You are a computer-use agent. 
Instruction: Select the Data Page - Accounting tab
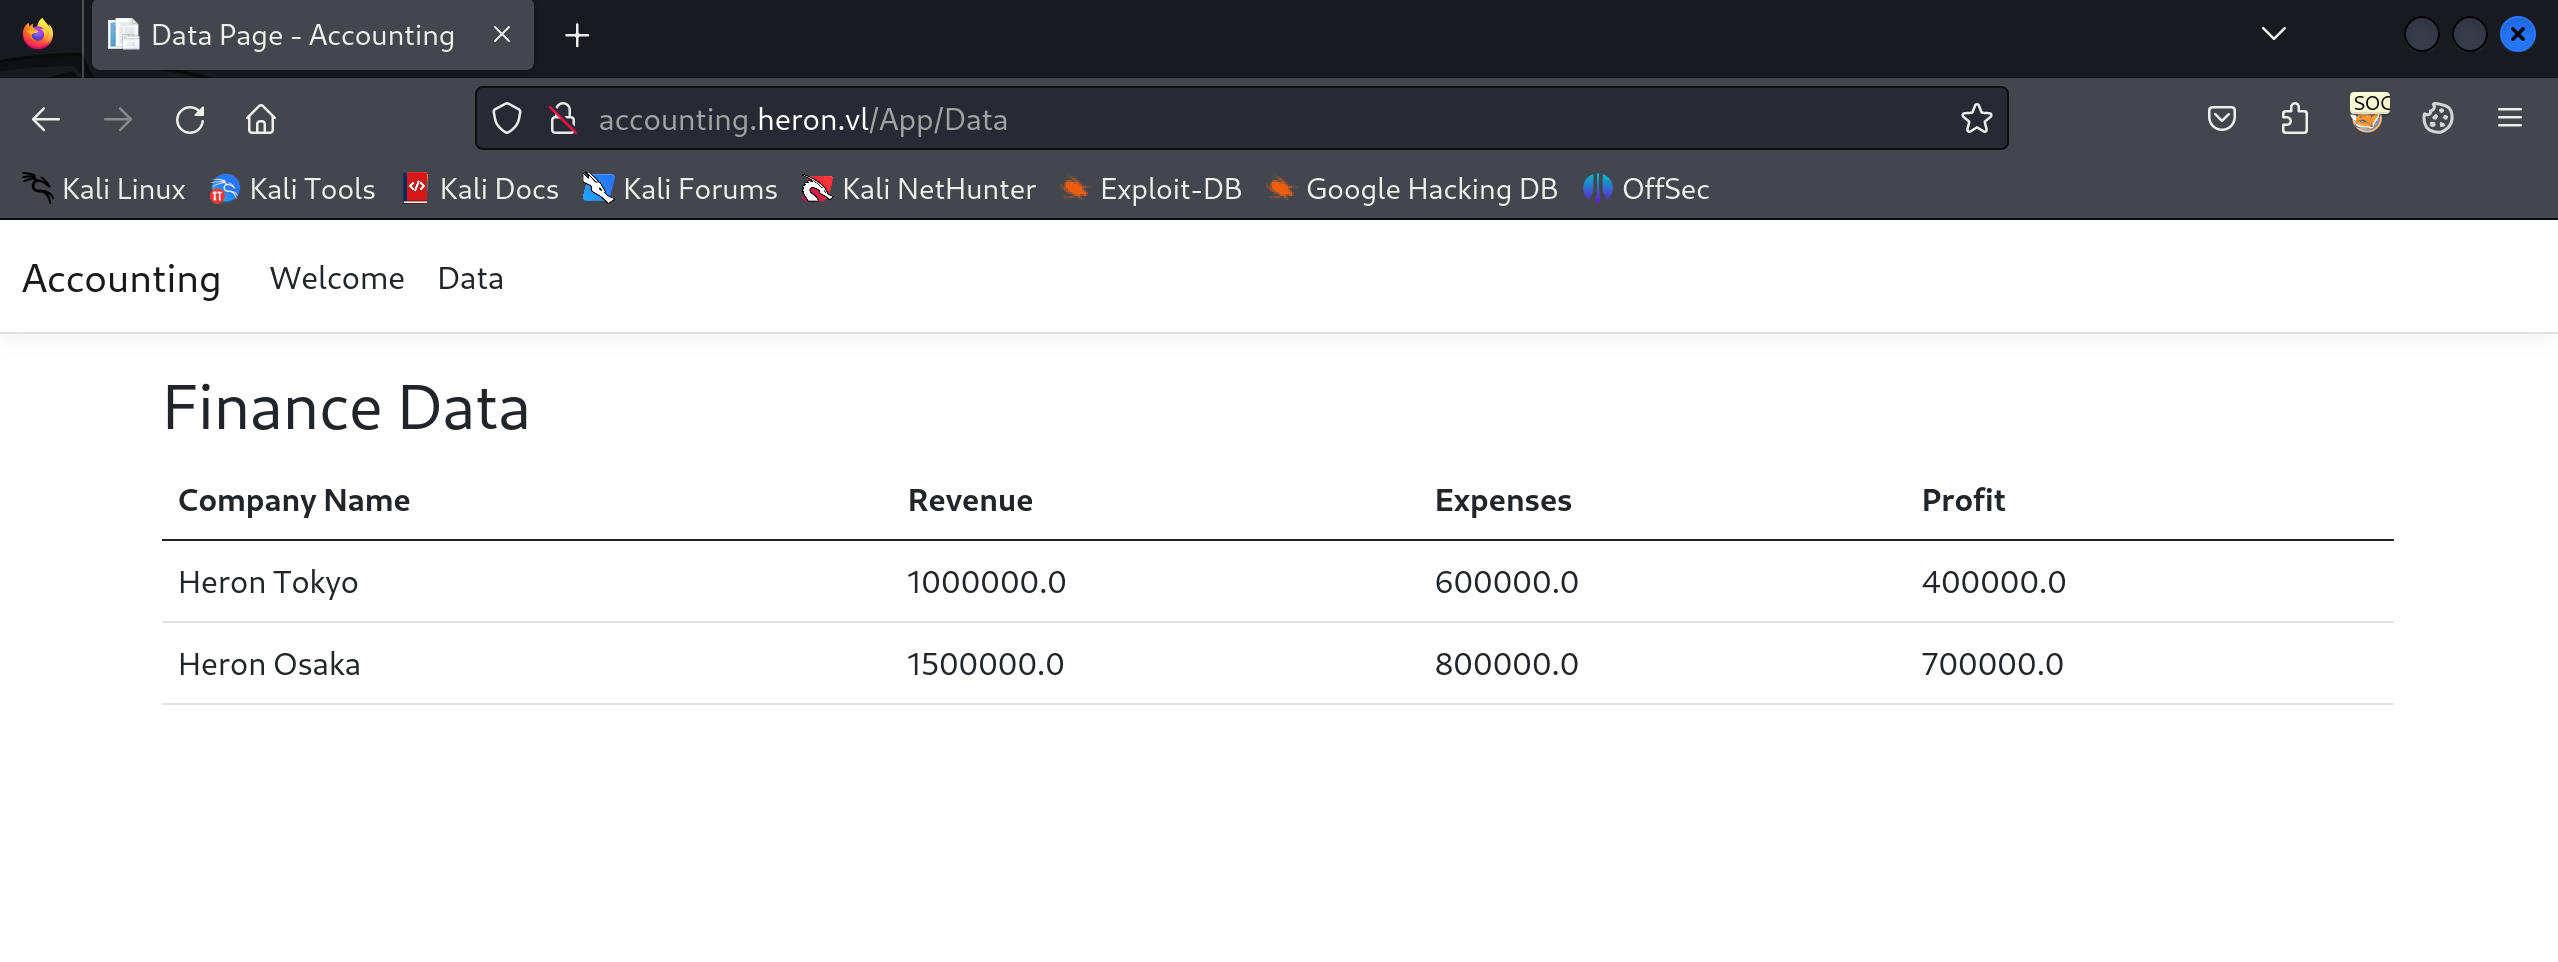point(300,36)
